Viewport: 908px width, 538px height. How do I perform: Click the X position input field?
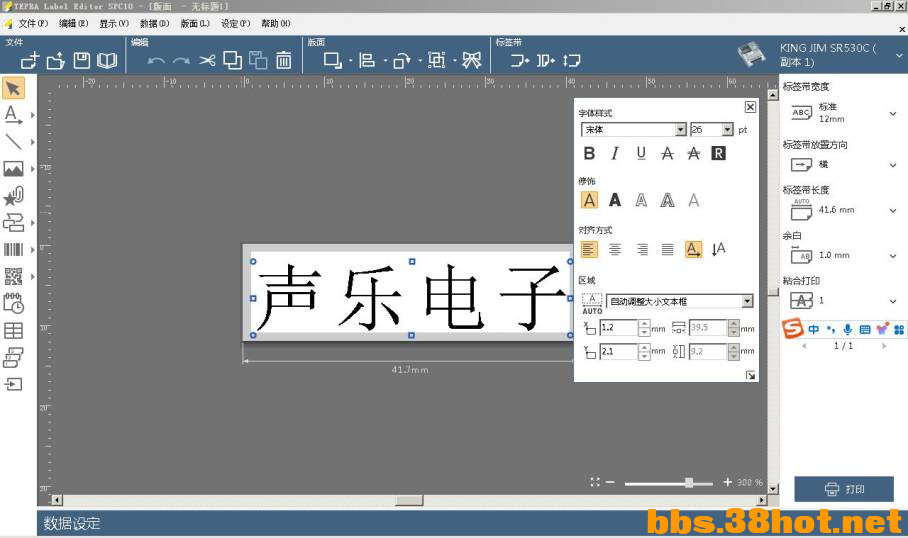coord(618,328)
